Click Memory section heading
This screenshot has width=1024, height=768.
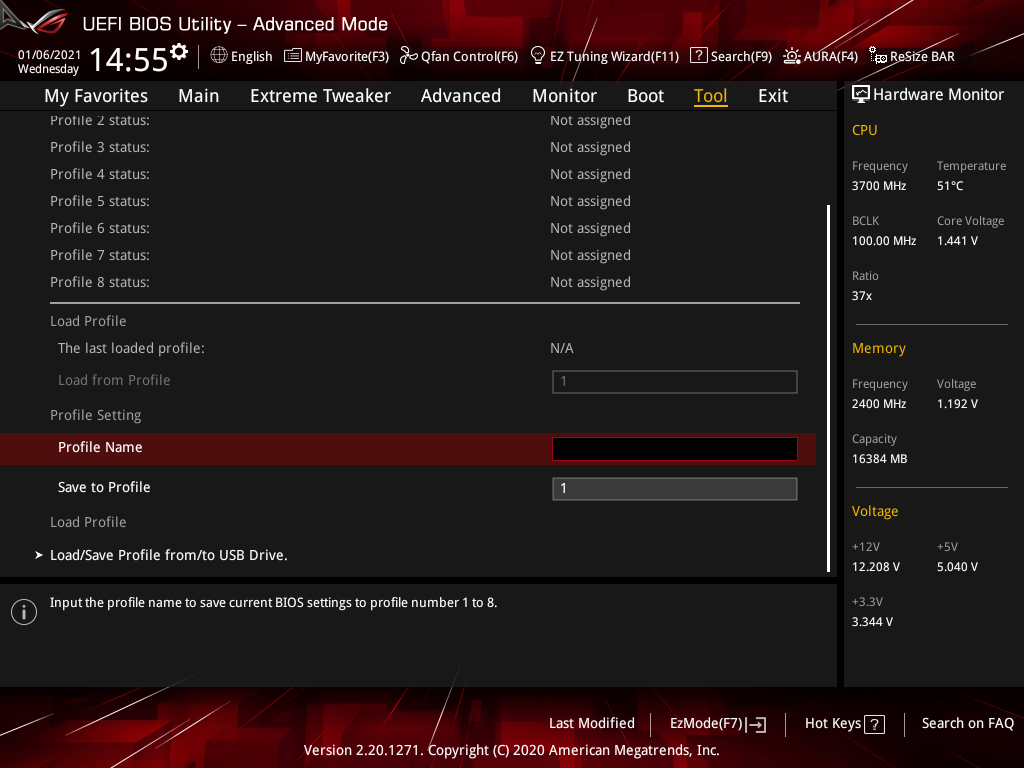coord(878,349)
